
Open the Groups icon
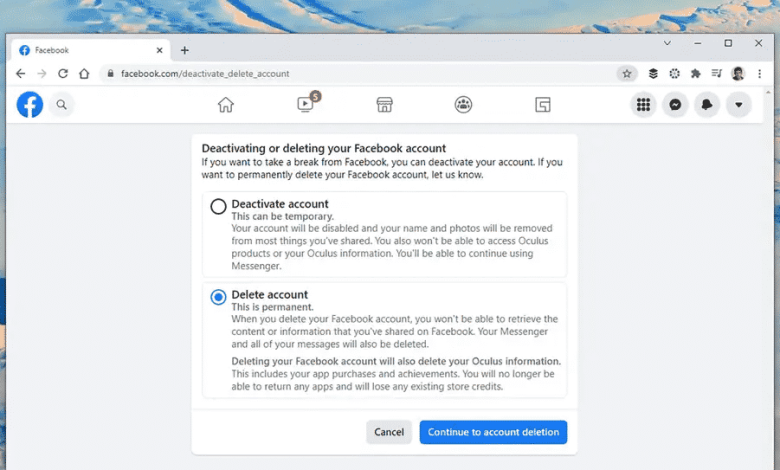pos(463,104)
